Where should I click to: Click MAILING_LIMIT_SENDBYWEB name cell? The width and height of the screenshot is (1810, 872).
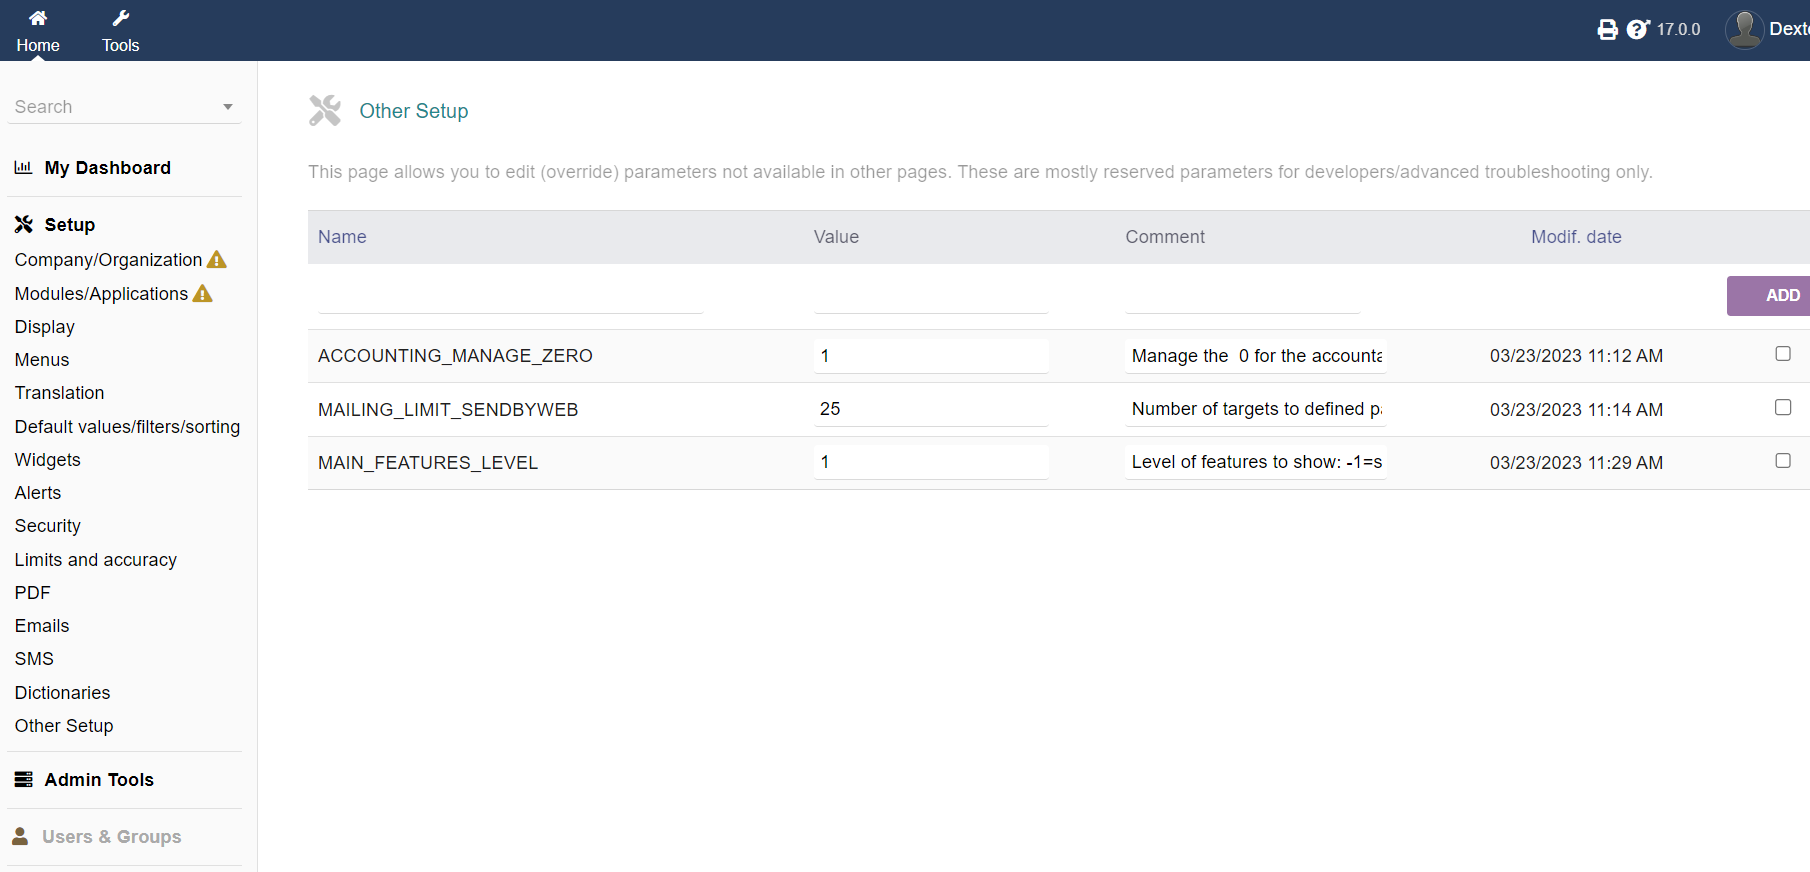pyautogui.click(x=448, y=410)
